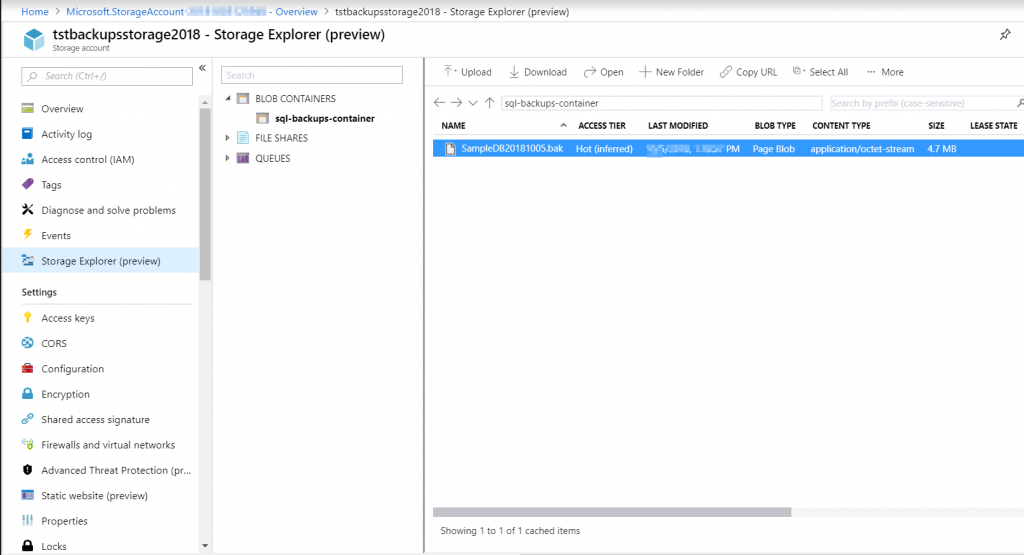1024x555 pixels.
Task: Select the SampleDB20181005.bak row name
Action: pyautogui.click(x=512, y=148)
